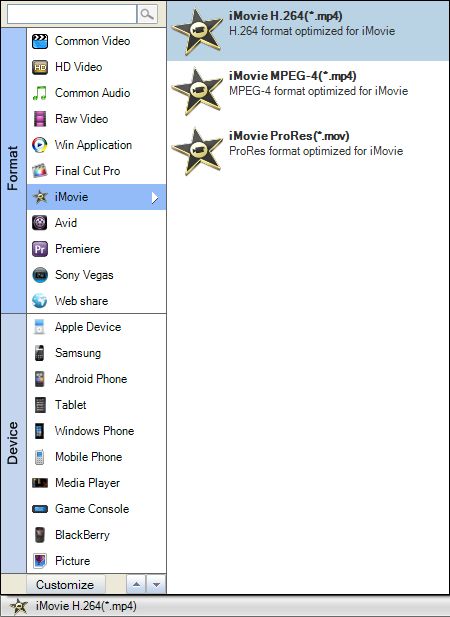Viewport: 450px width, 617px height.
Task: Select the Windows Phone icon
Action: pyautogui.click(x=39, y=431)
